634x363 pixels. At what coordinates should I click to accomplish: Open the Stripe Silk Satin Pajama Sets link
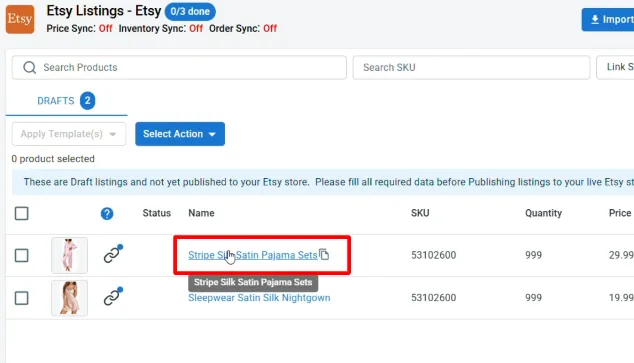coord(252,255)
